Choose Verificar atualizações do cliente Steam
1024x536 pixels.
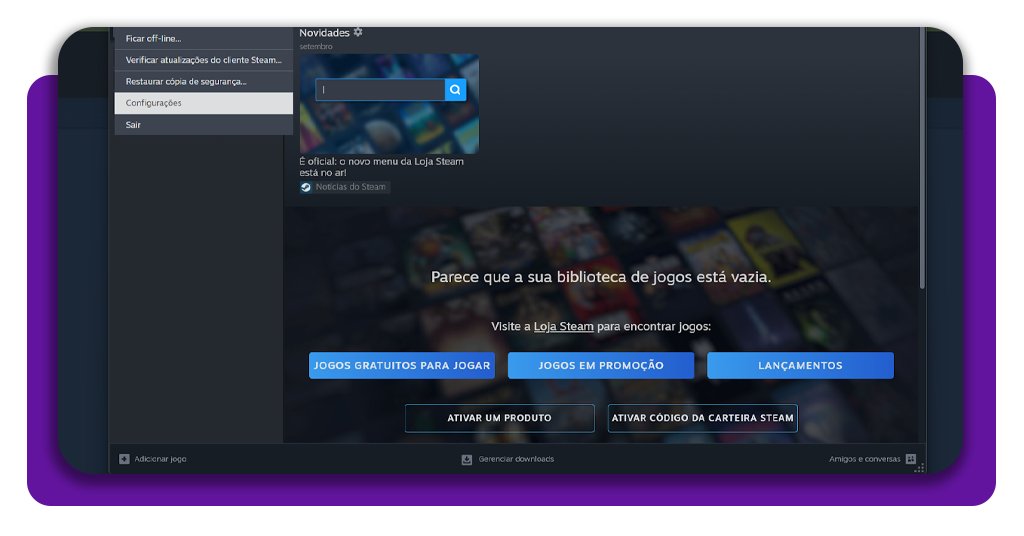[203, 60]
